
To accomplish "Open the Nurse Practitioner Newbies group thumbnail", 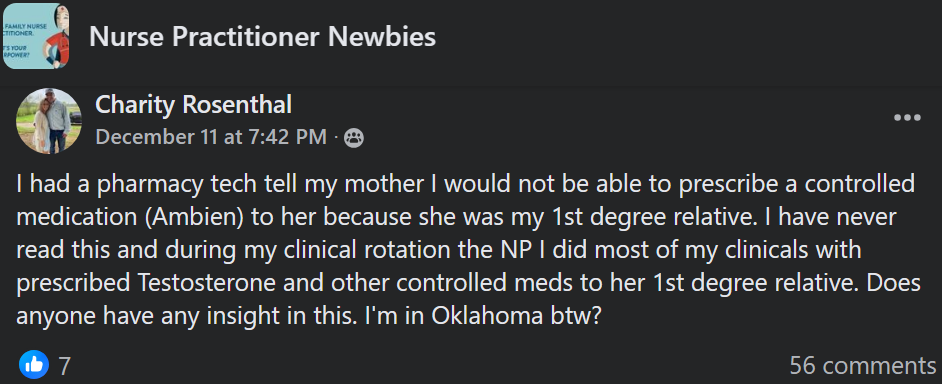I will pyautogui.click(x=35, y=36).
